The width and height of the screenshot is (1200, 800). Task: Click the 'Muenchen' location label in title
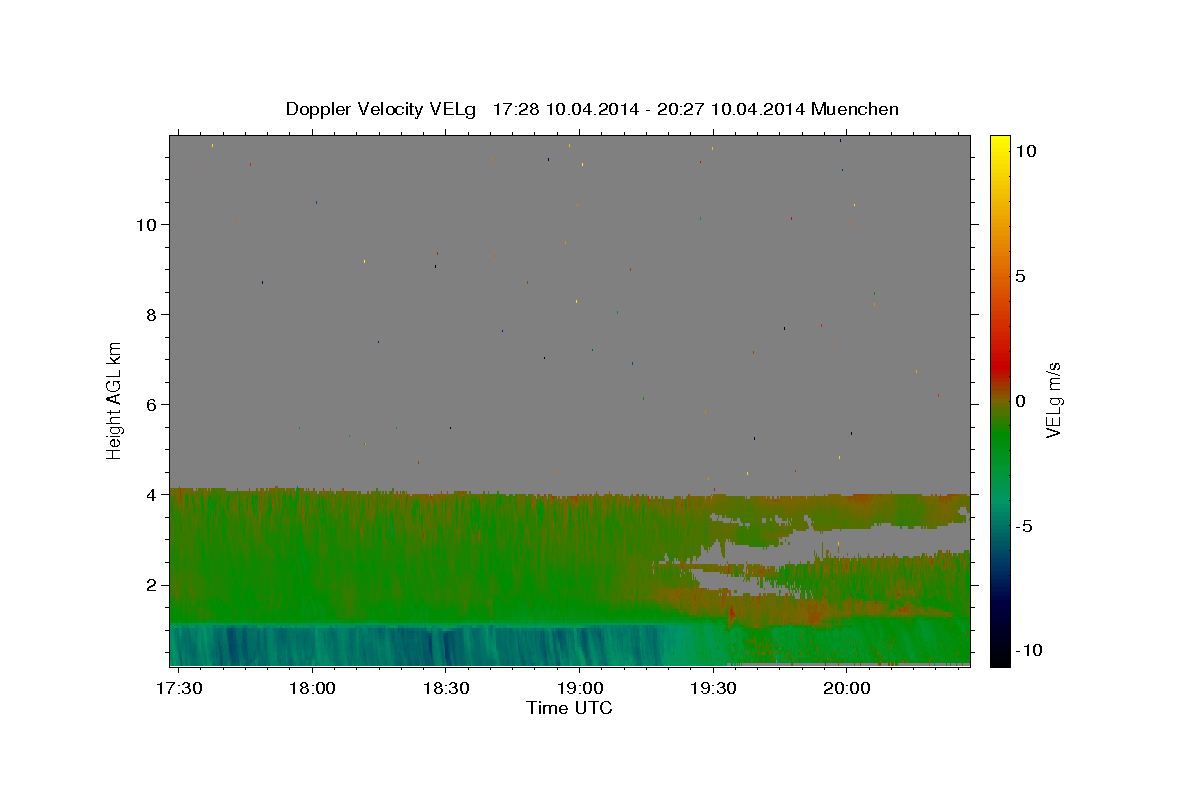(855, 109)
